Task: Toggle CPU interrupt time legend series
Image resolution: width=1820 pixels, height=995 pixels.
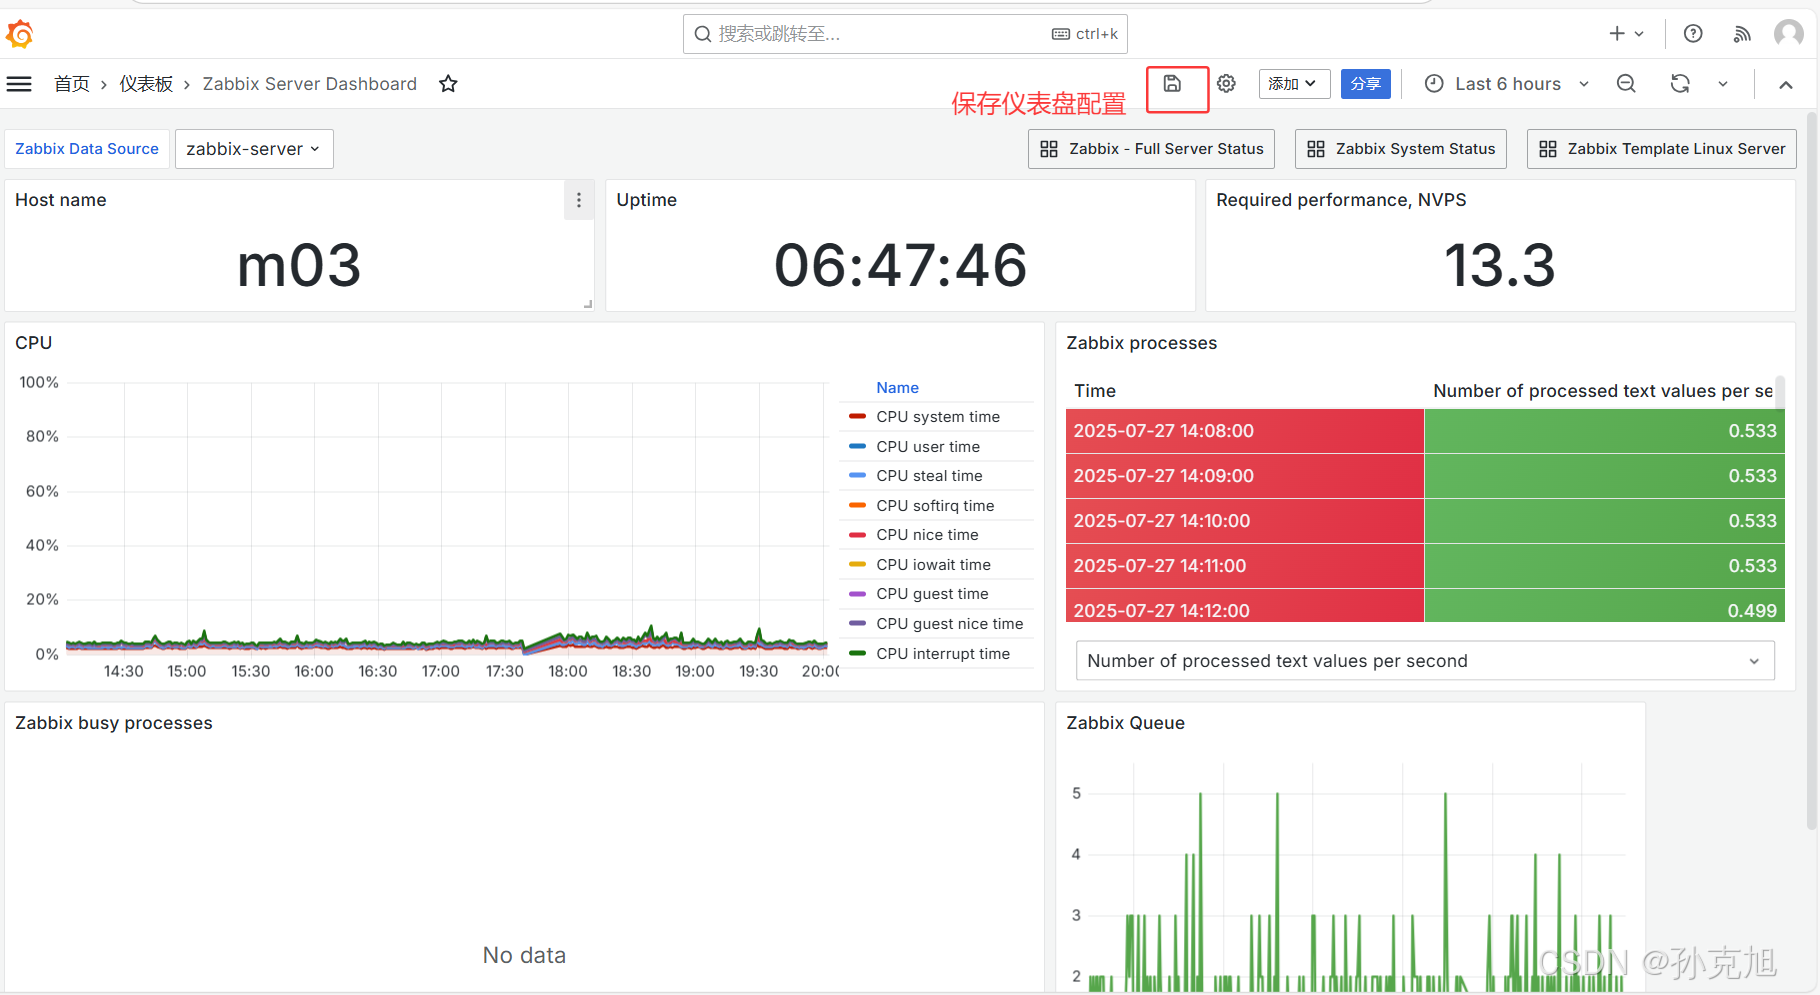Action: coord(943,654)
